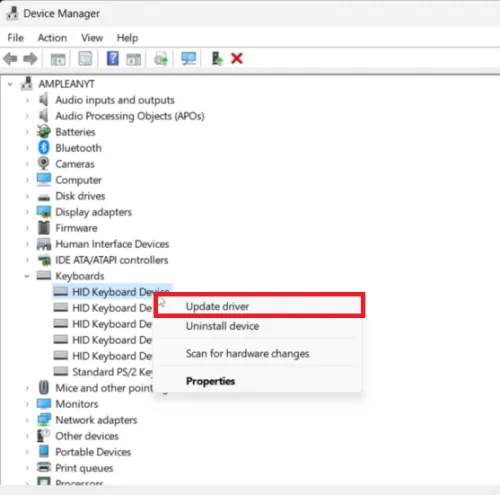The height and width of the screenshot is (495, 500).
Task: Expand the Batteries chevron
Action: tap(27, 132)
